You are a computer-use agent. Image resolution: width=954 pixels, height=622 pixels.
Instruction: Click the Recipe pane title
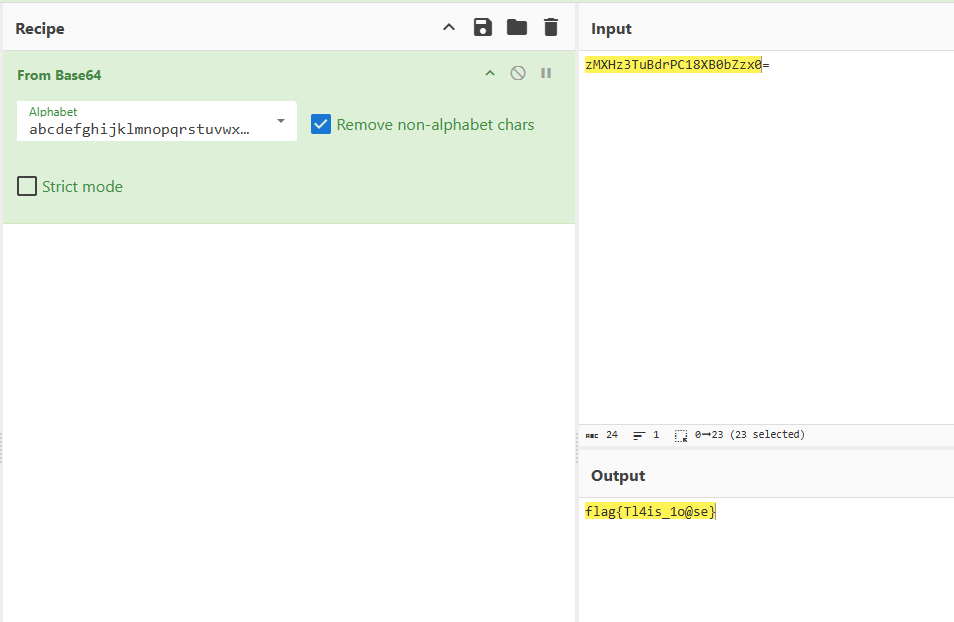40,29
